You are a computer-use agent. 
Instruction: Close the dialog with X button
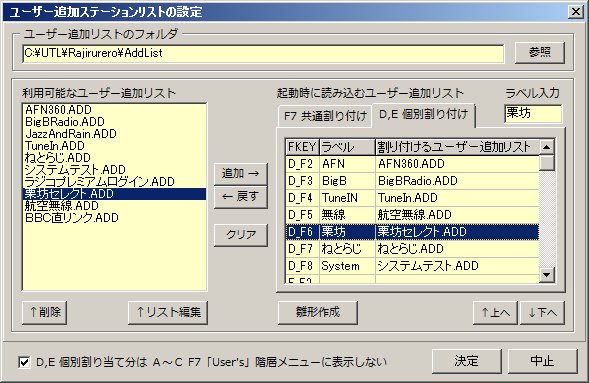click(x=576, y=12)
